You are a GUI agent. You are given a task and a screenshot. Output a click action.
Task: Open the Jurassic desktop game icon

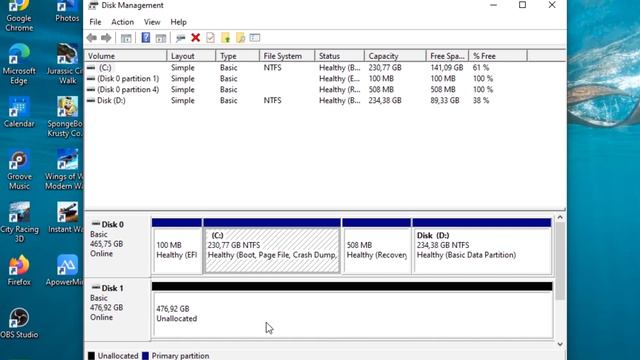[67, 64]
